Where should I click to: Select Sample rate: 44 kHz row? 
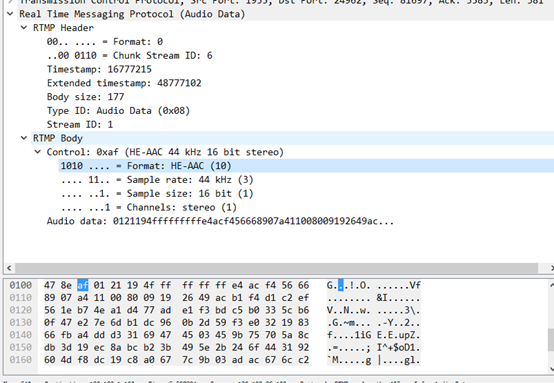coord(157,179)
